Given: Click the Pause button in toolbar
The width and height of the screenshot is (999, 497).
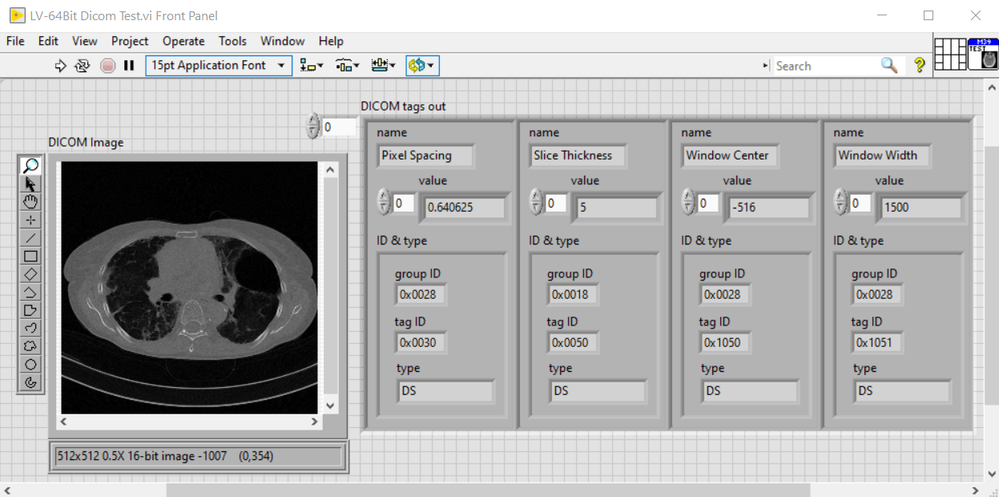Looking at the screenshot, I should coord(129,66).
